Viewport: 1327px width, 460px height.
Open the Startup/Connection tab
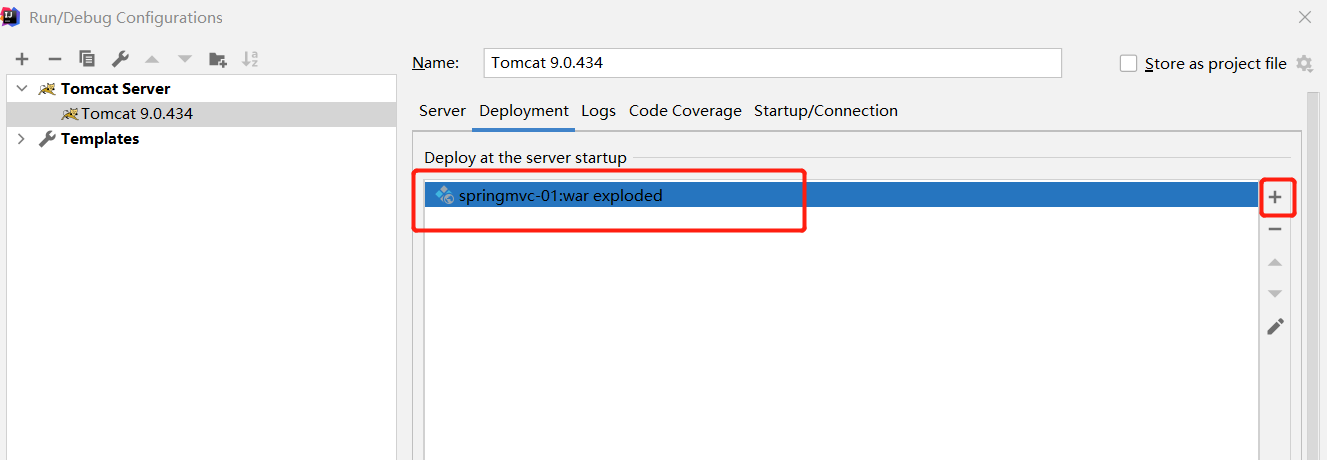click(x=826, y=110)
